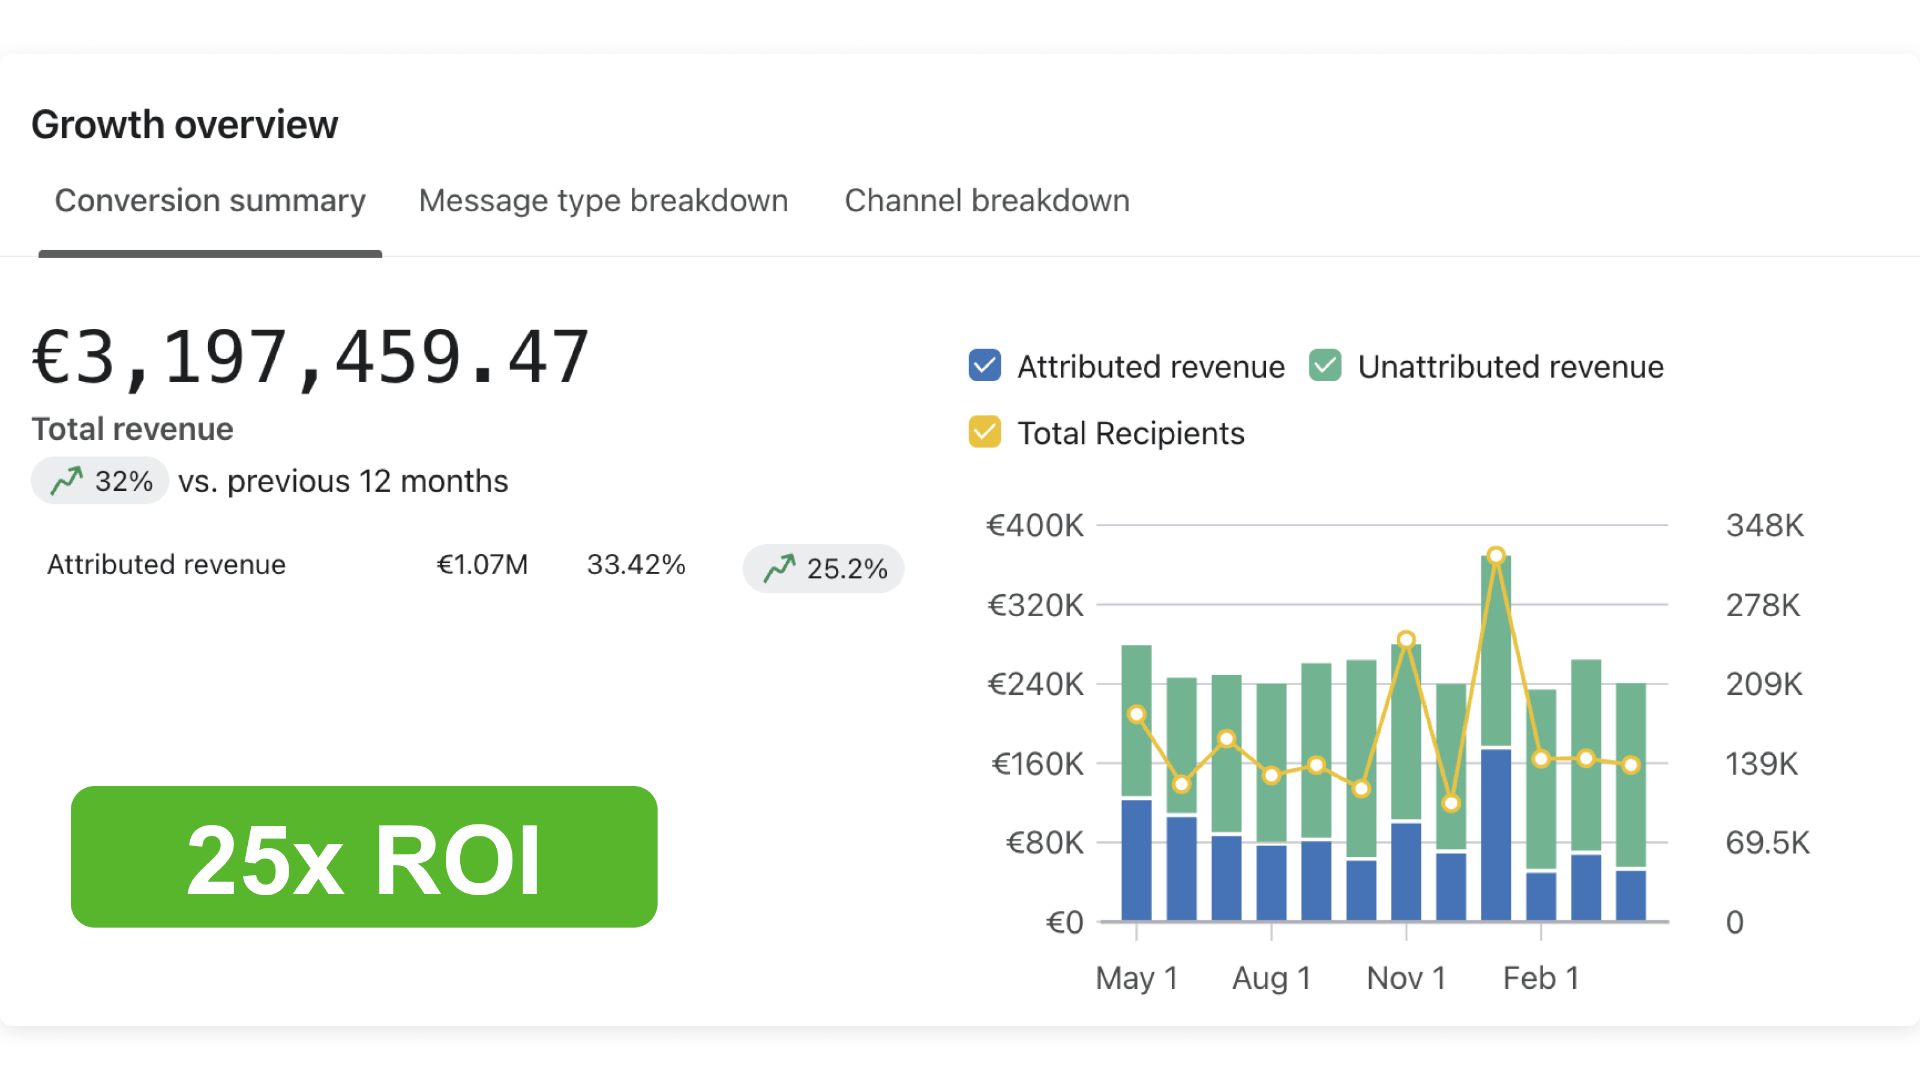Toggle the Total Recipients checkbox
The width and height of the screenshot is (1920, 1080).
pyautogui.click(x=985, y=432)
